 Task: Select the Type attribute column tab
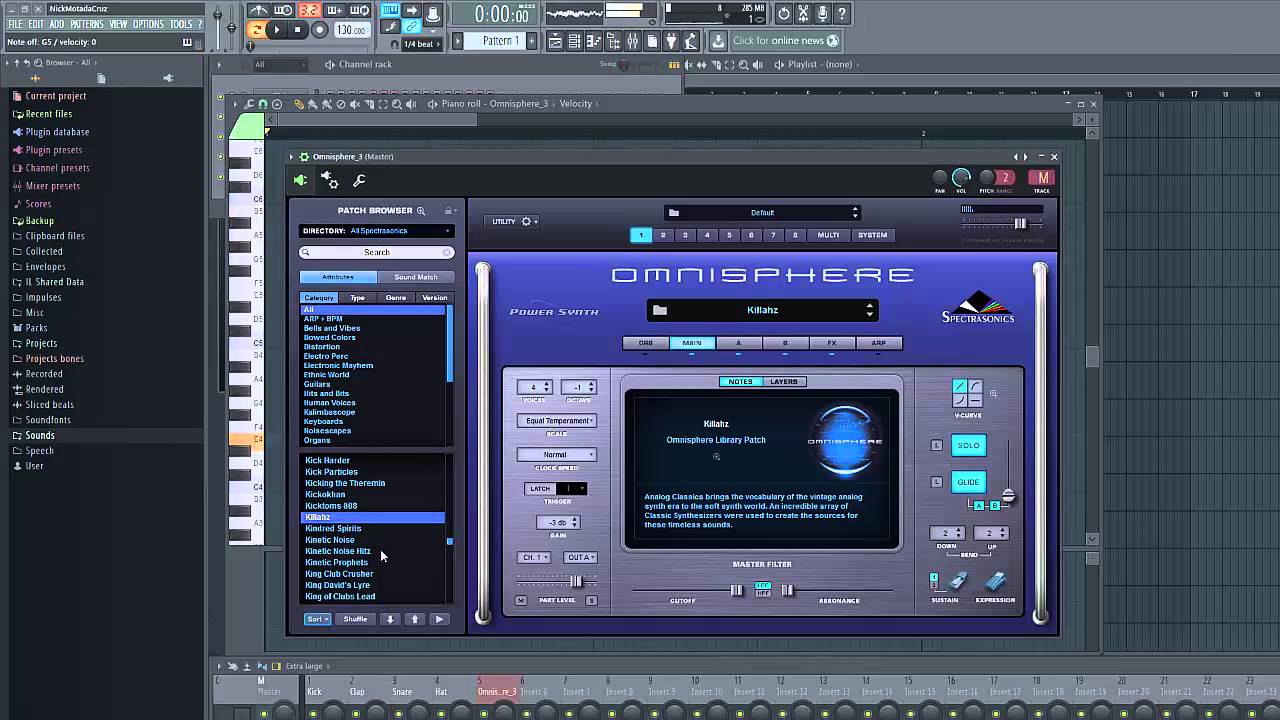point(358,298)
